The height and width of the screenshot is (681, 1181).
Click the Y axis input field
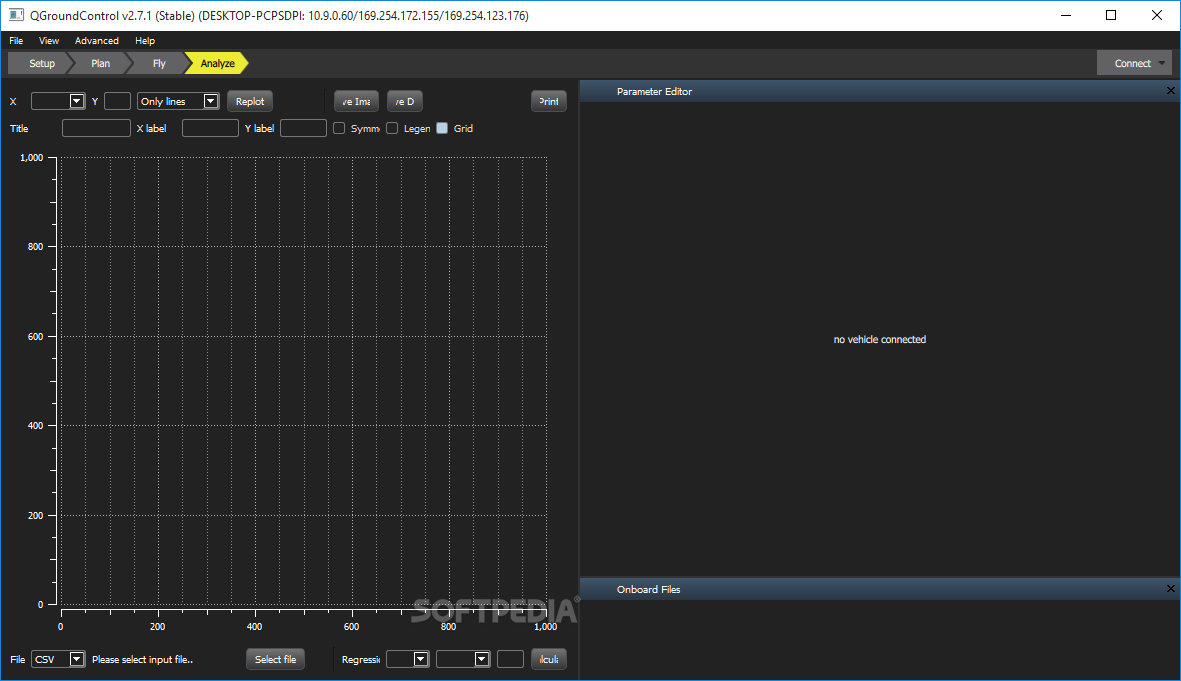(117, 101)
